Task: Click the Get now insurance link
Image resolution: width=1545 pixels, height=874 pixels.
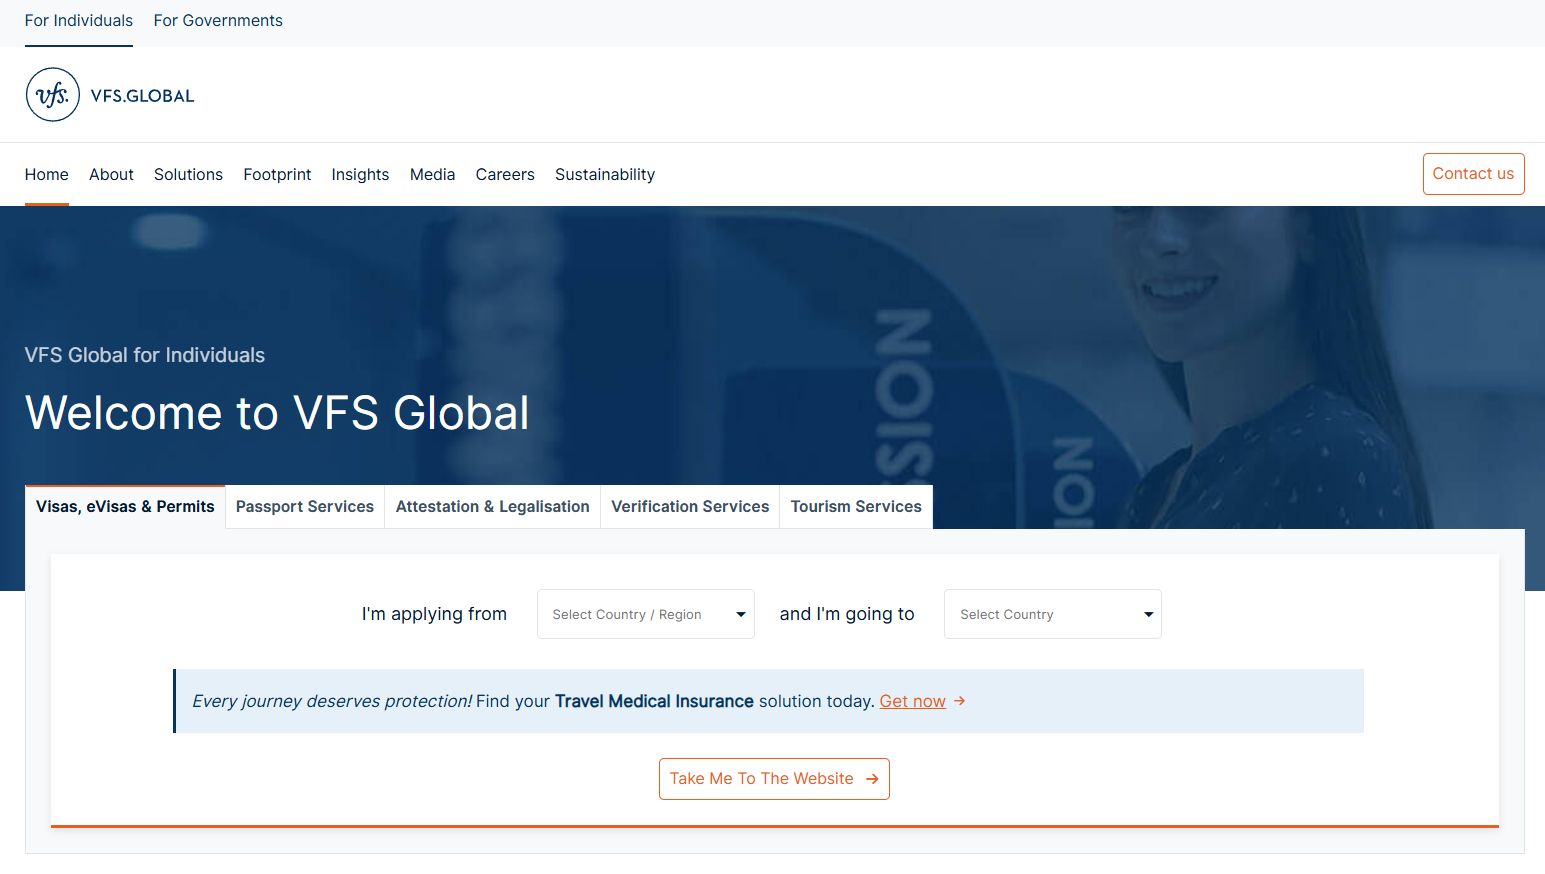Action: click(x=912, y=701)
